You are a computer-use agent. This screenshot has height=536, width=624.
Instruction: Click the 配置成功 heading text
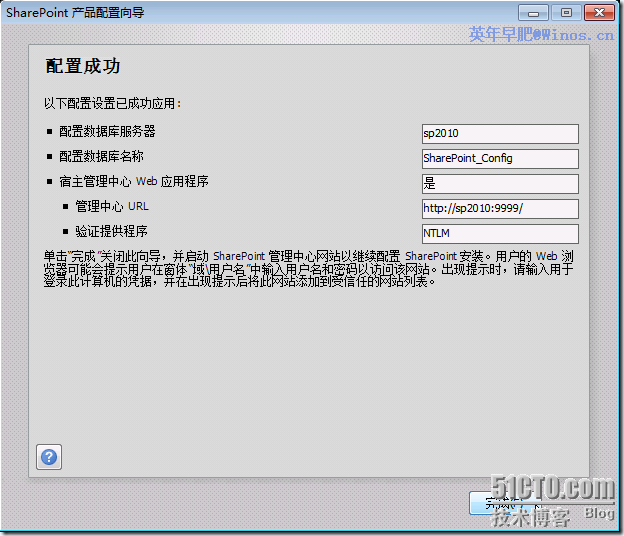click(x=83, y=66)
